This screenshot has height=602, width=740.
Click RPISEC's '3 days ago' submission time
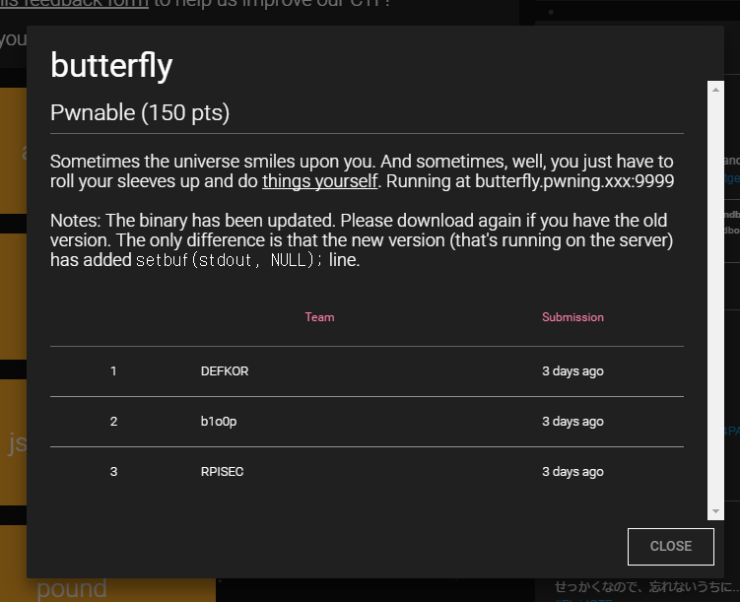tap(572, 471)
